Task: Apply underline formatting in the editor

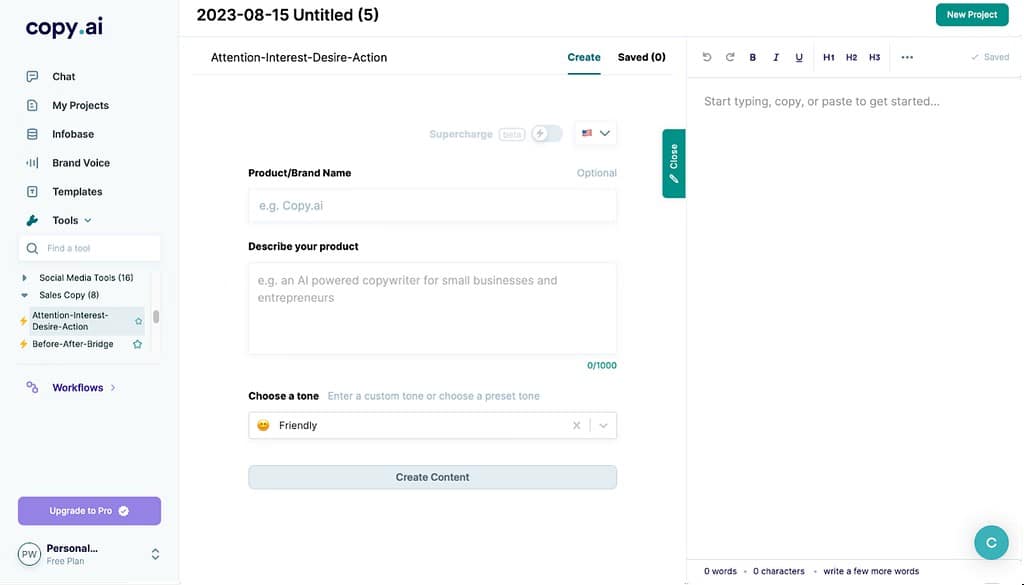Action: click(799, 57)
